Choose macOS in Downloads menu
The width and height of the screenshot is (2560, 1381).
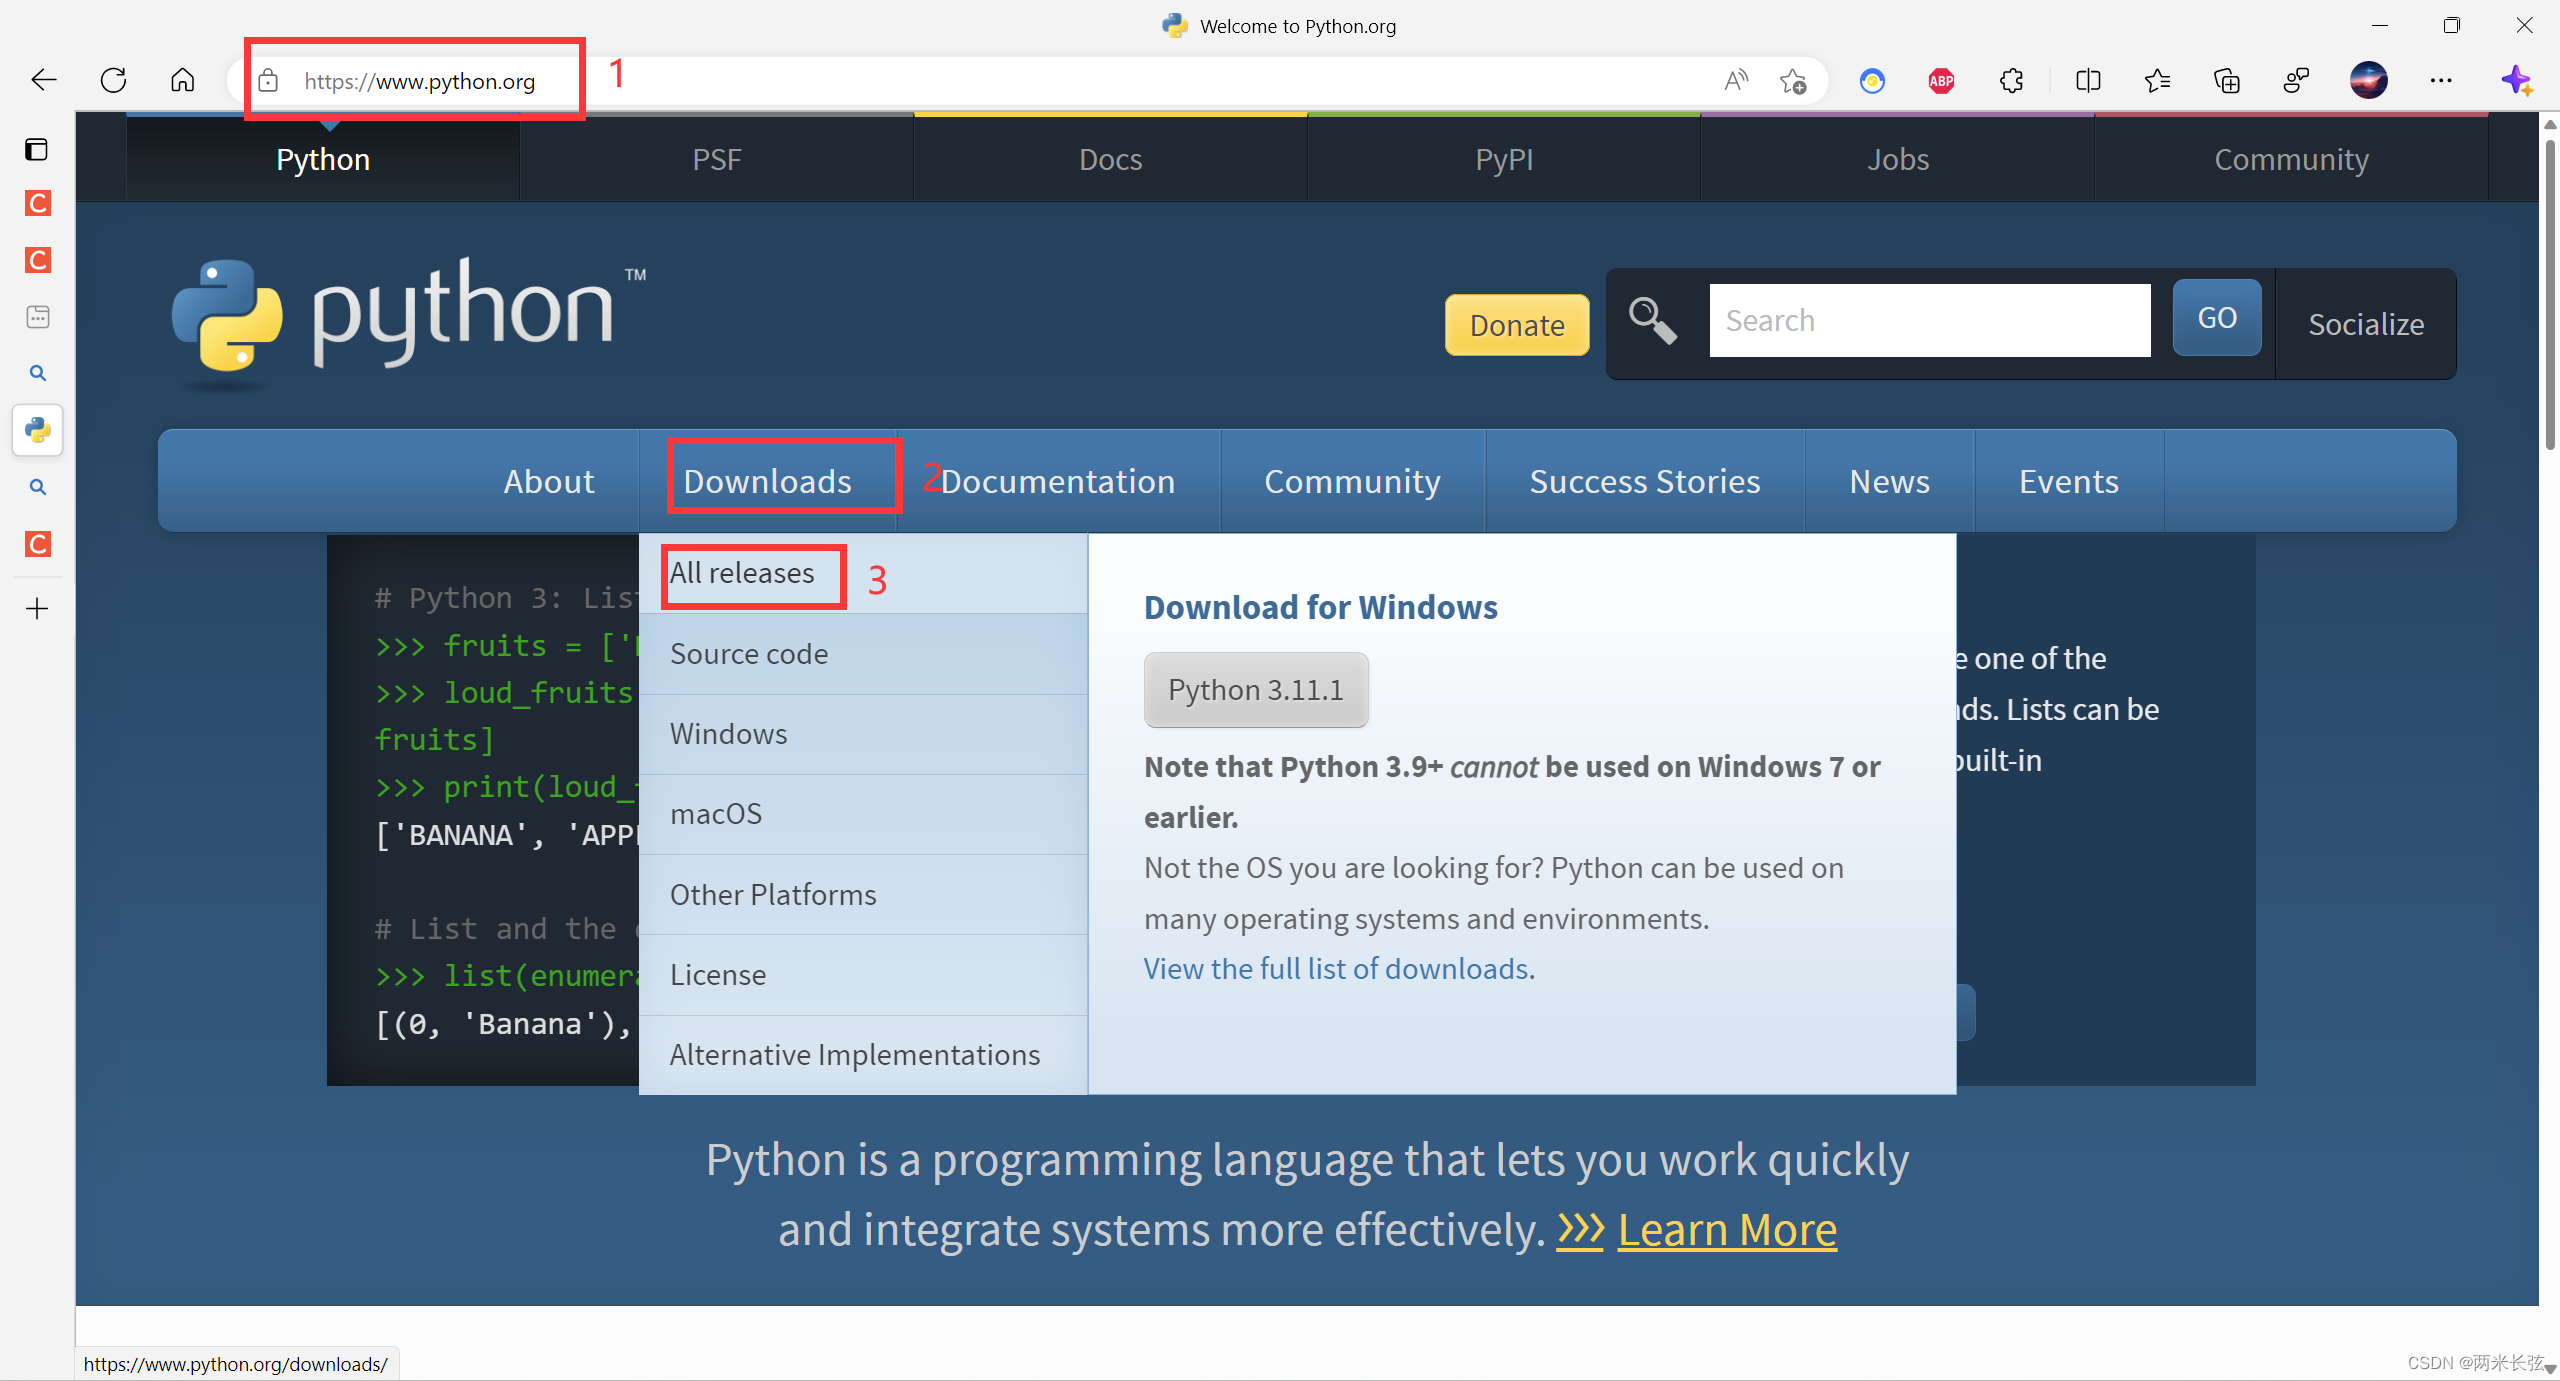tap(863, 814)
